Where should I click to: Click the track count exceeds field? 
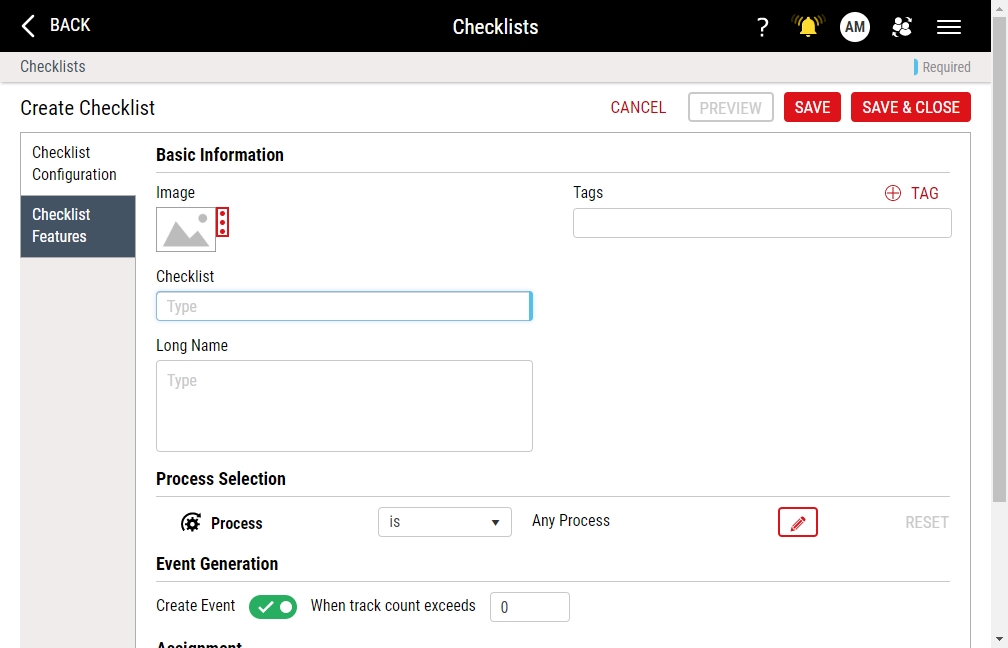pos(530,607)
